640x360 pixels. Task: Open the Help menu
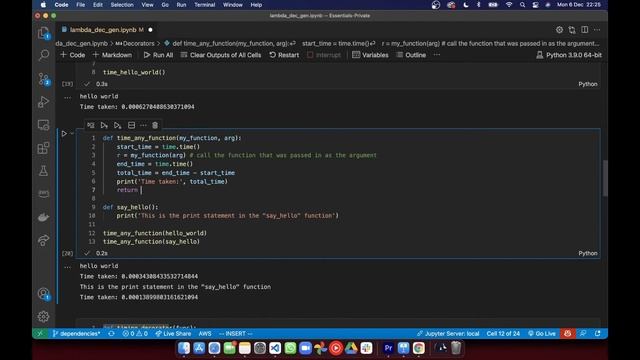(256, 5)
